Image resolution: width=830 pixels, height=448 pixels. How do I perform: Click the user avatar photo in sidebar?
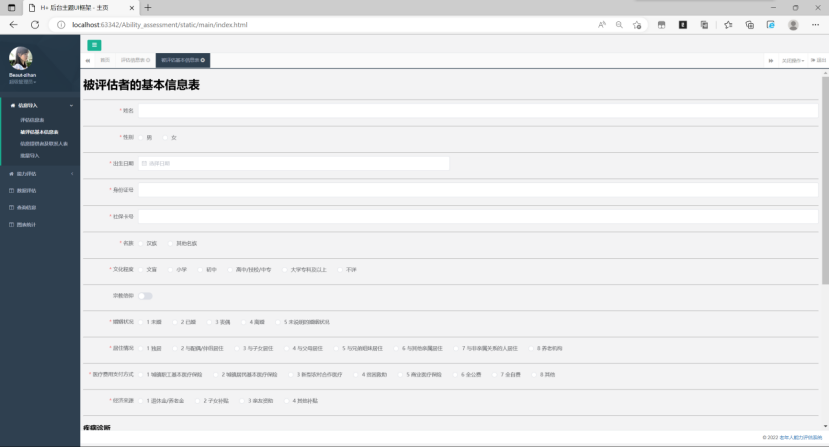[21, 58]
